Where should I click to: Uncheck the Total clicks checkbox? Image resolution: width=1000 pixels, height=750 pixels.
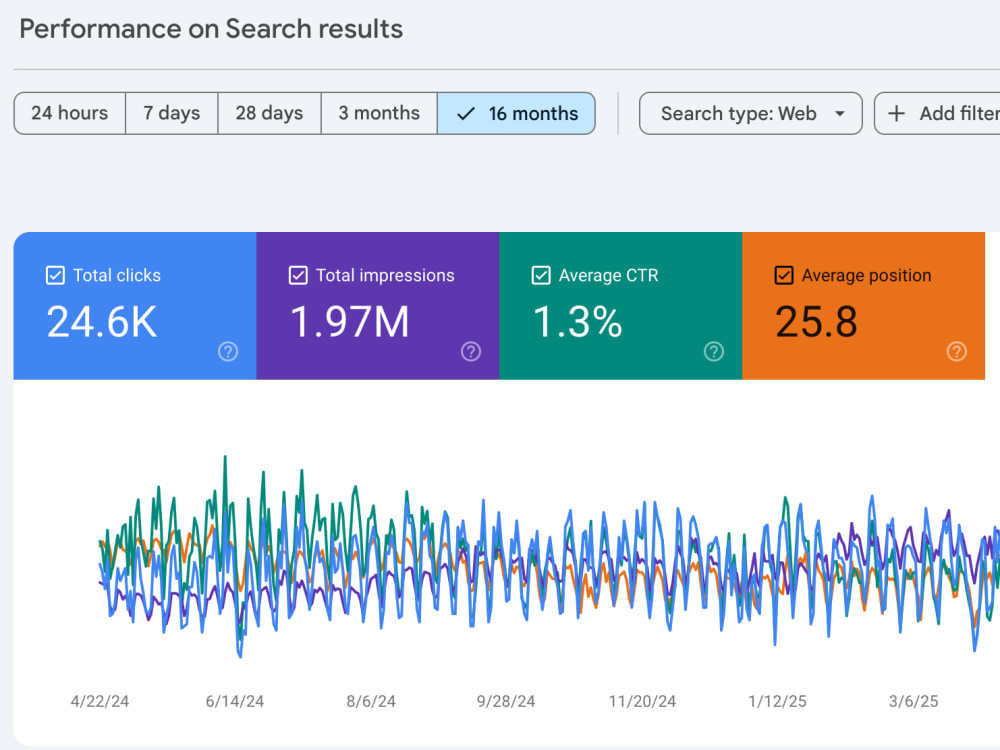tap(55, 276)
